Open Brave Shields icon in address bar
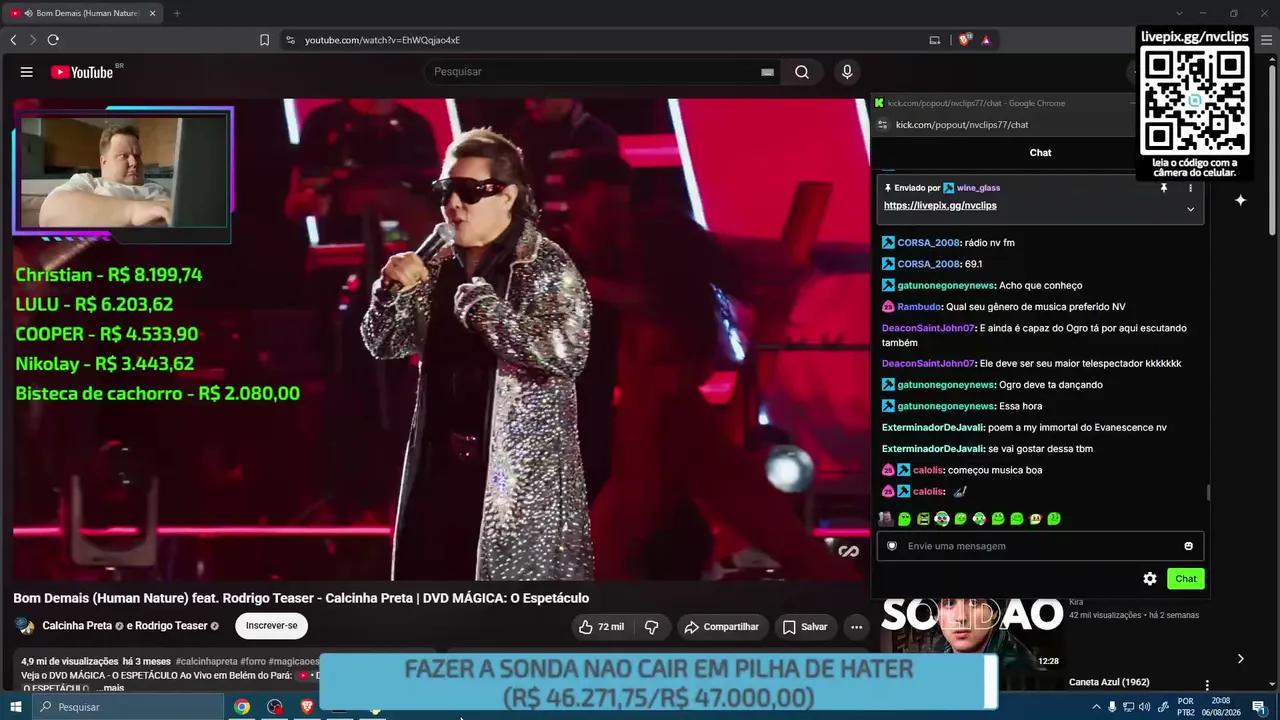The image size is (1280, 720). pyautogui.click(x=964, y=40)
